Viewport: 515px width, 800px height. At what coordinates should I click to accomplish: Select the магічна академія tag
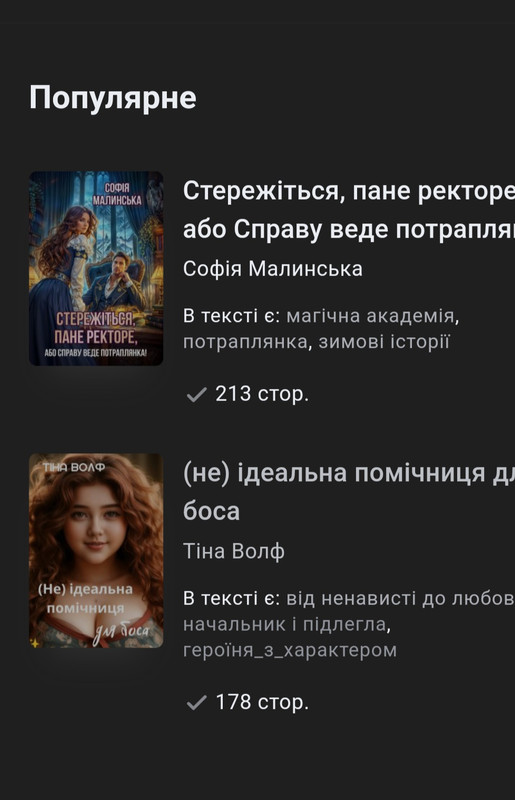[x=370, y=316]
